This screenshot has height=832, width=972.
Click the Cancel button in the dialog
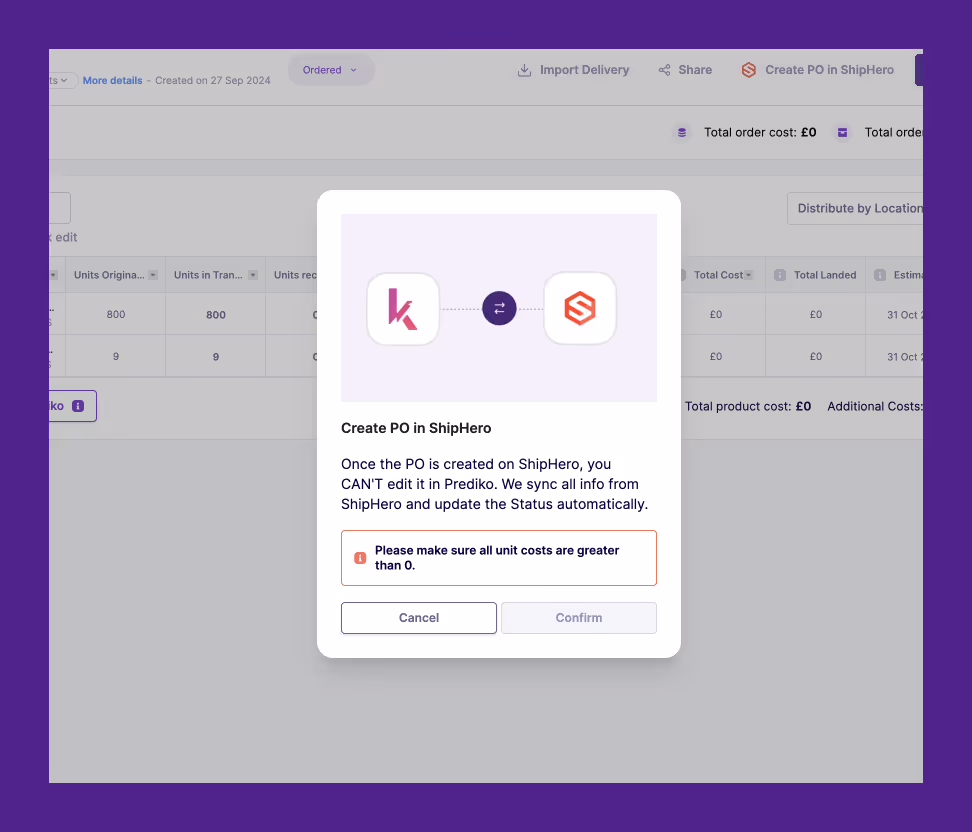coord(418,617)
